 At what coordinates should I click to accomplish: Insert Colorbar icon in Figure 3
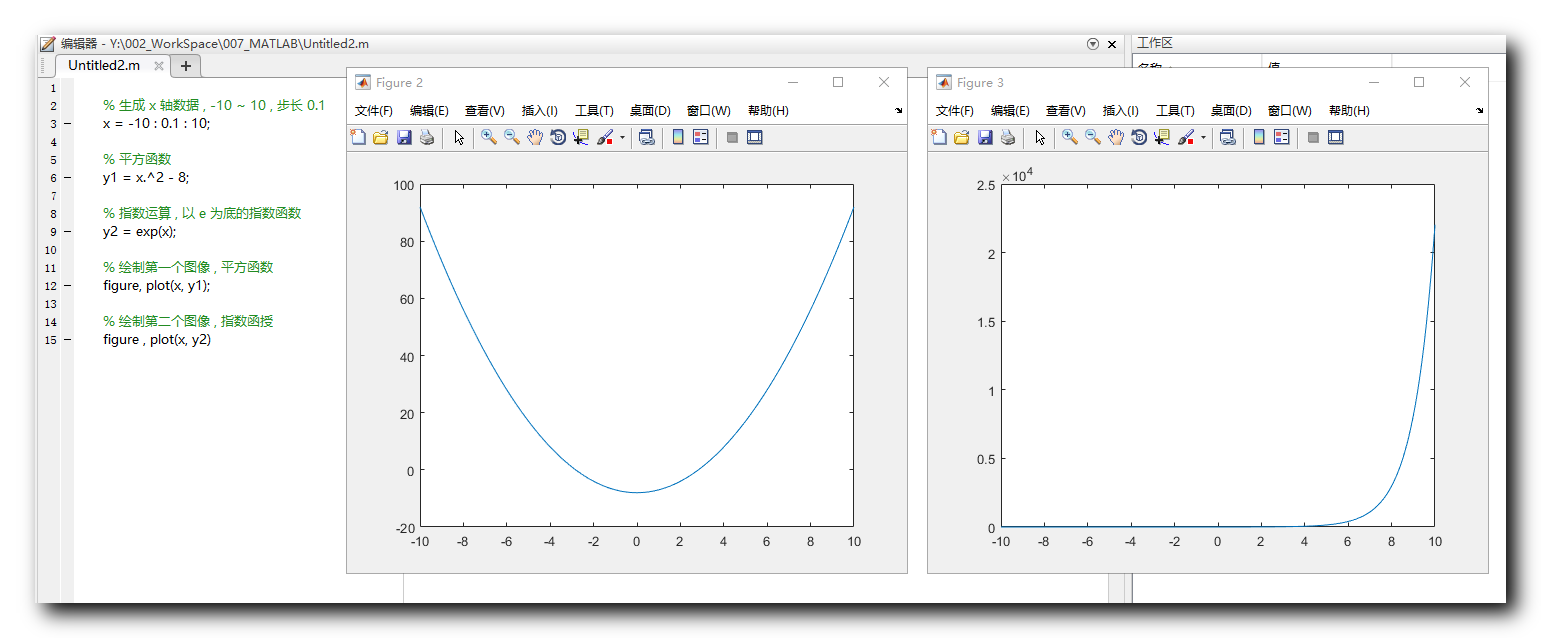(x=1259, y=137)
